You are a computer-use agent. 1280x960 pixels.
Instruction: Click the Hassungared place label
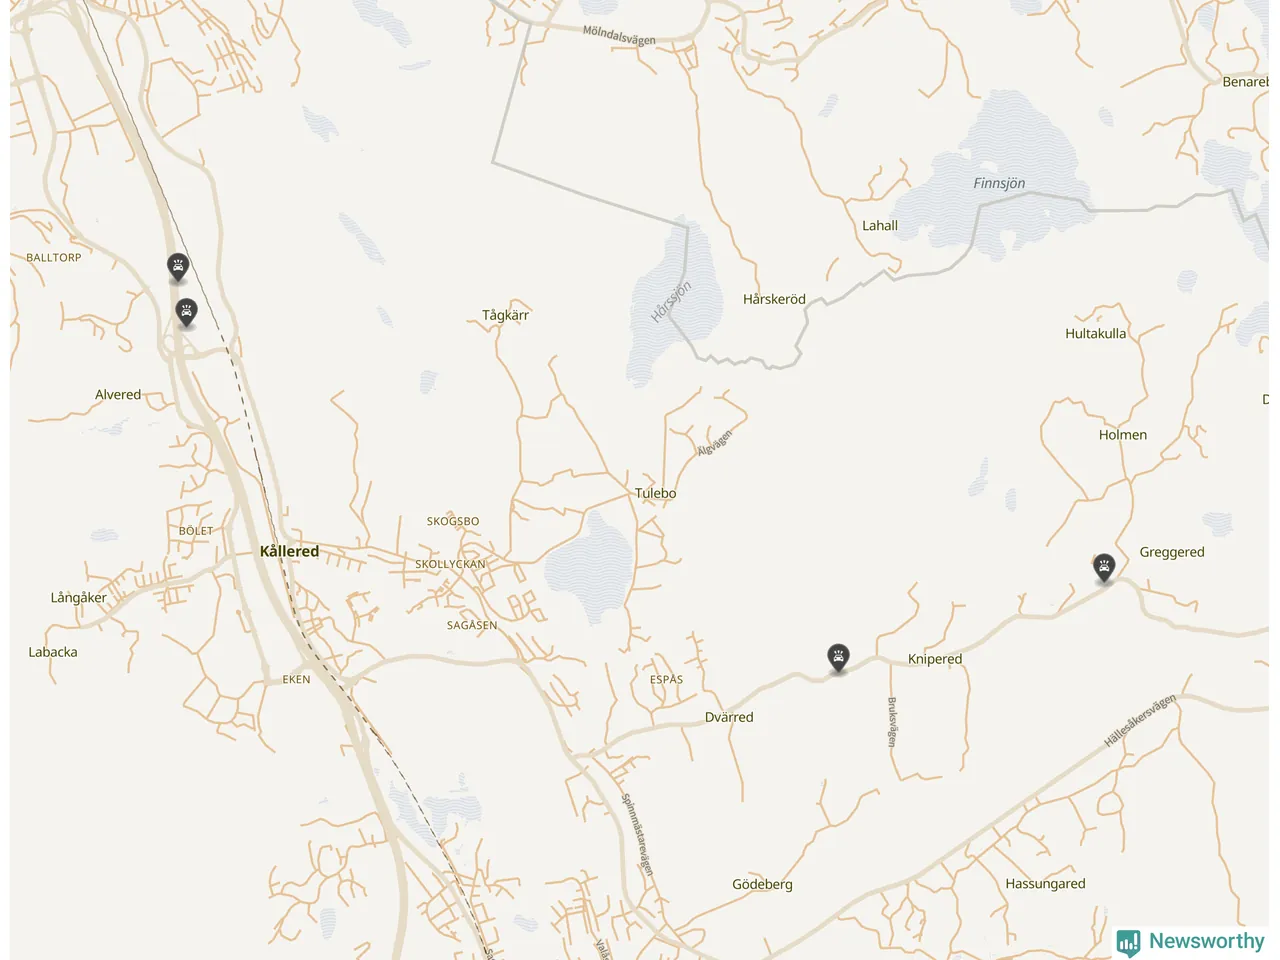point(1045,884)
